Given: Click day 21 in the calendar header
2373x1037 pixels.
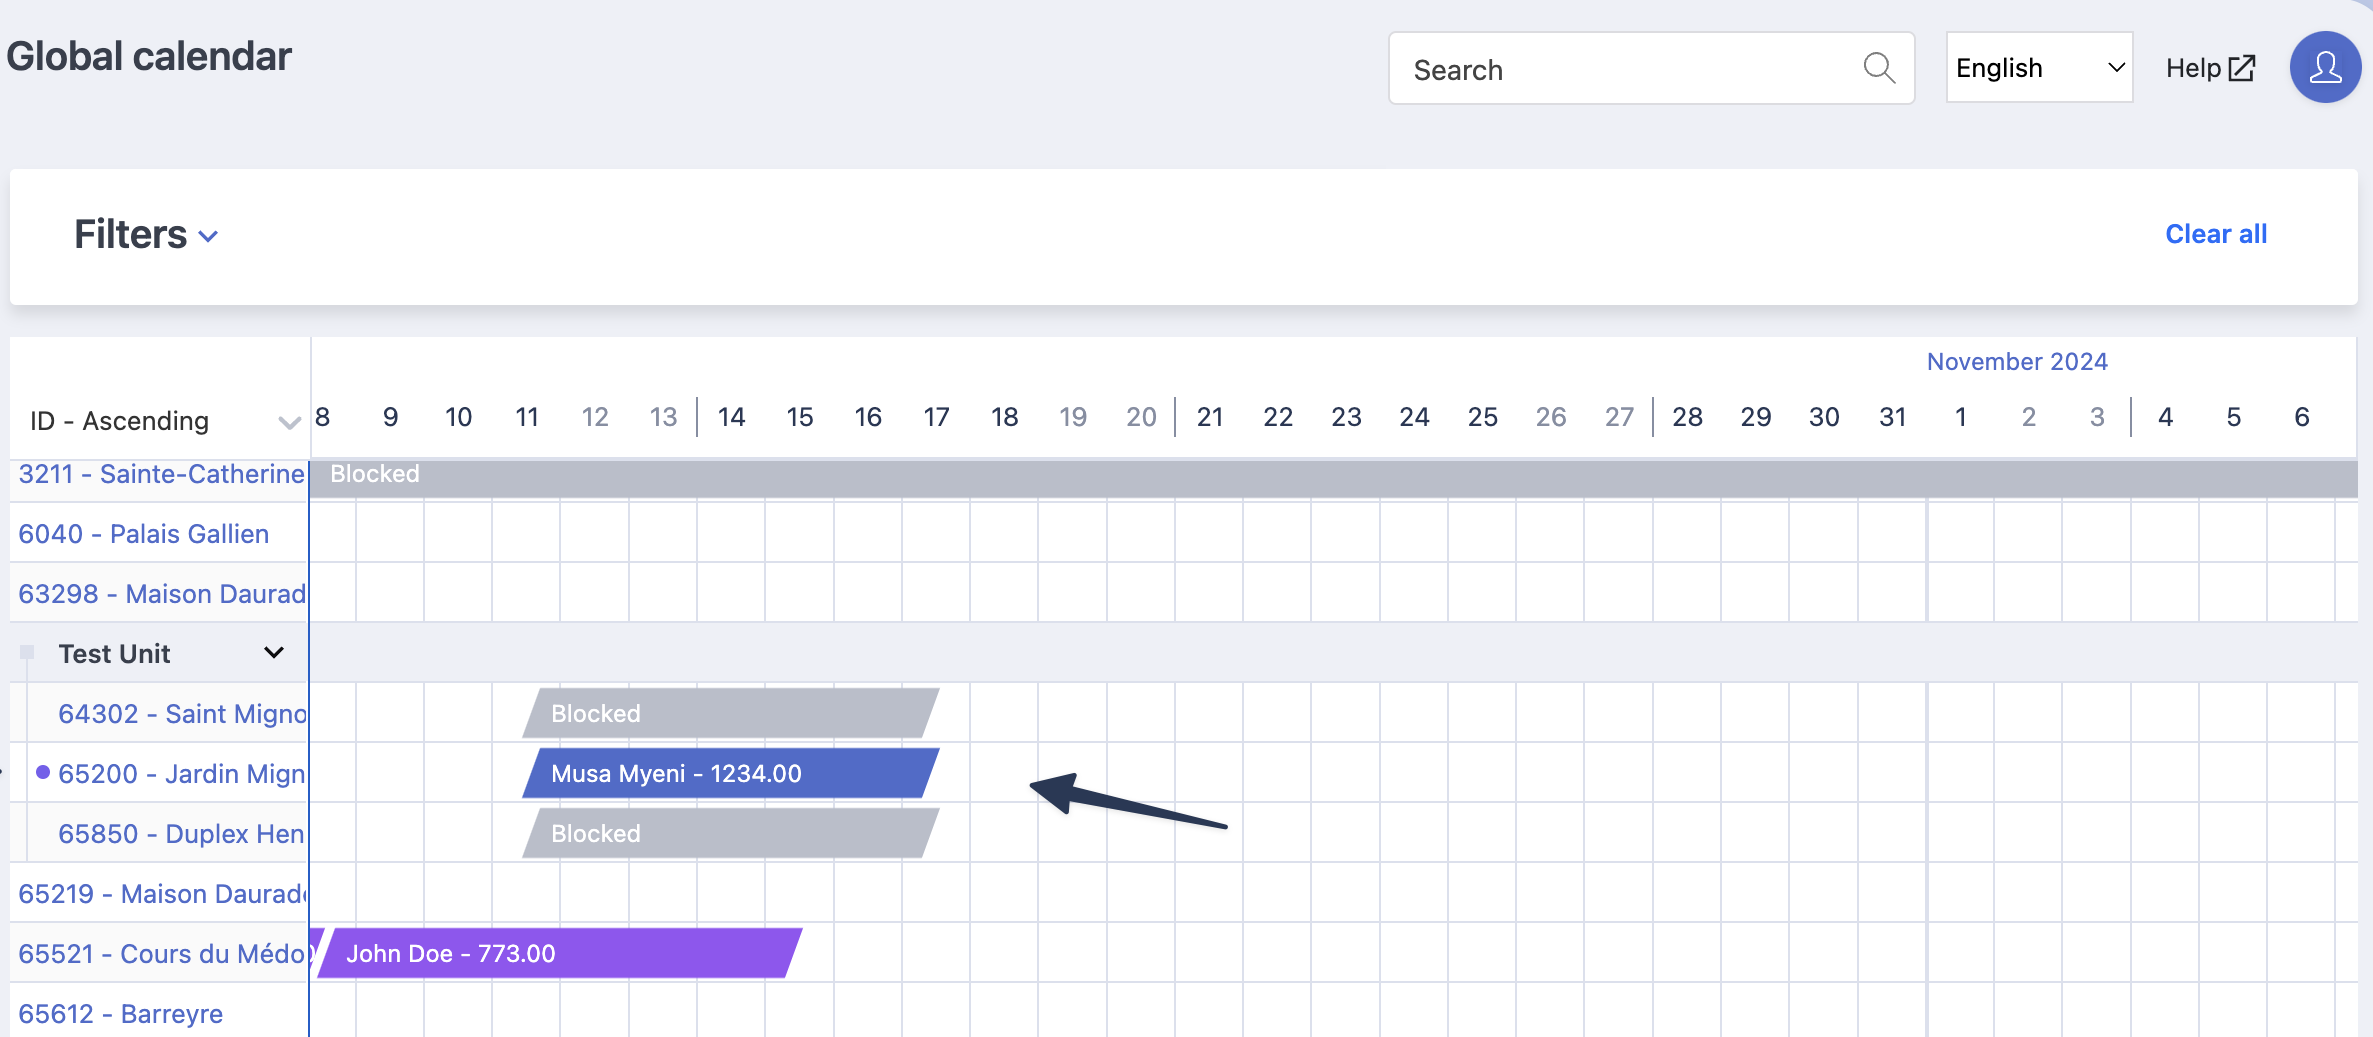Looking at the screenshot, I should click(x=1209, y=417).
